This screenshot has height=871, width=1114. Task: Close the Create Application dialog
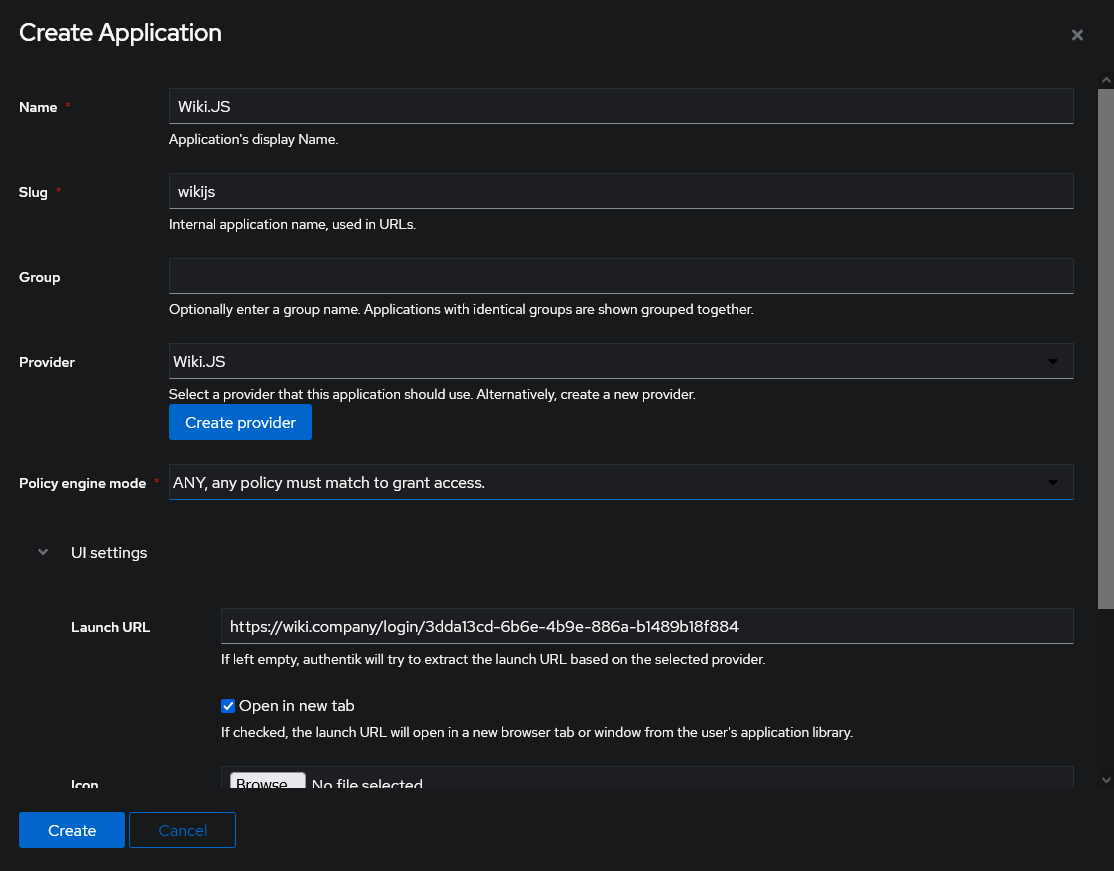tap(1077, 35)
